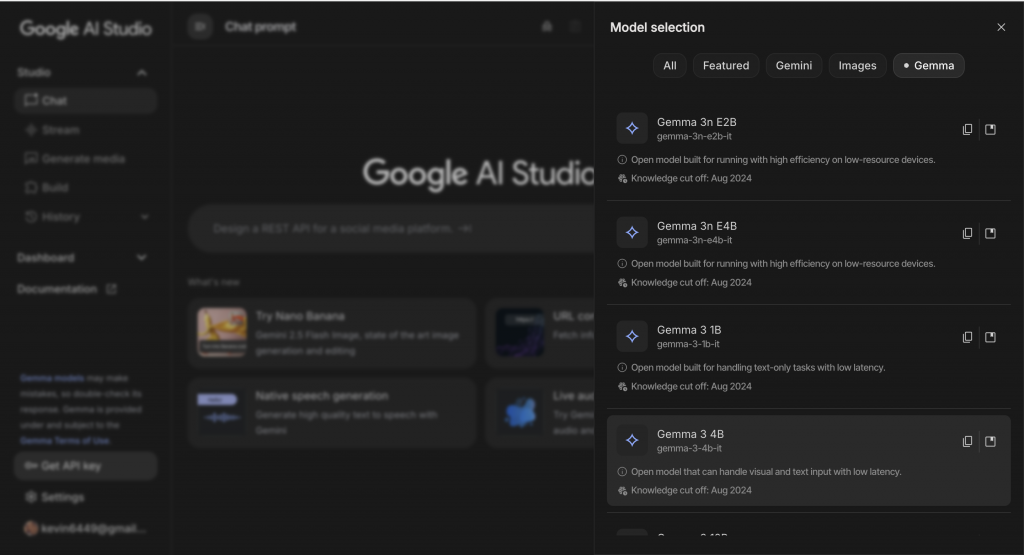1024x555 pixels.
Task: Open Gemma 3n E2B details in new tab
Action: [991, 129]
